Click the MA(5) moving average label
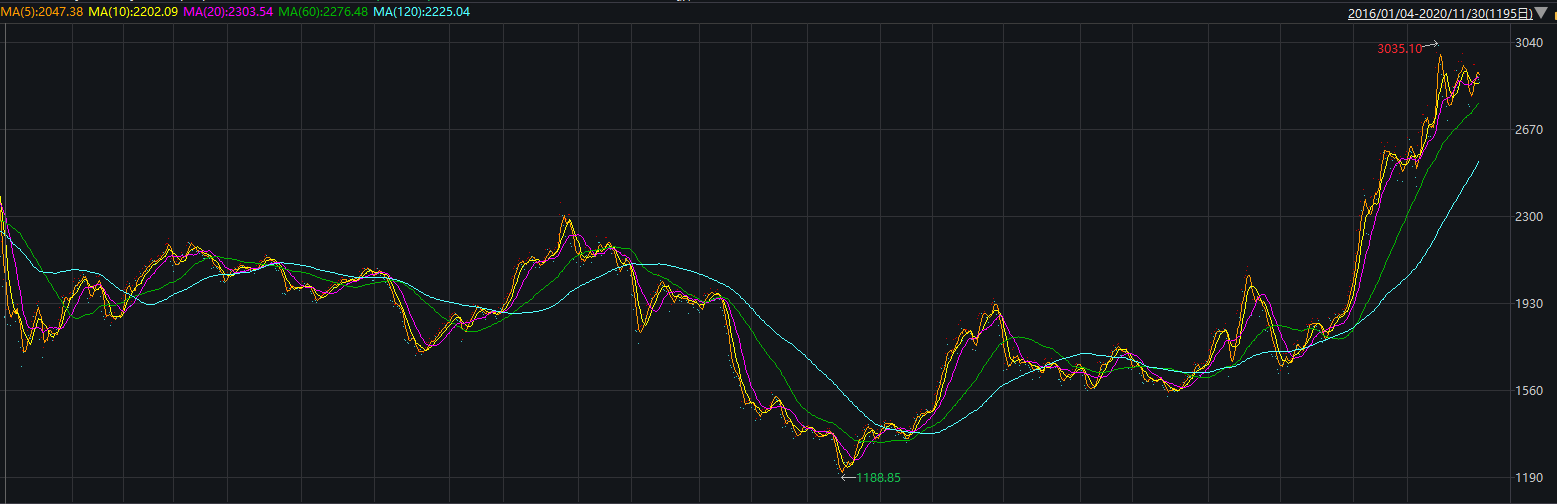The height and width of the screenshot is (504, 1557). [42, 12]
